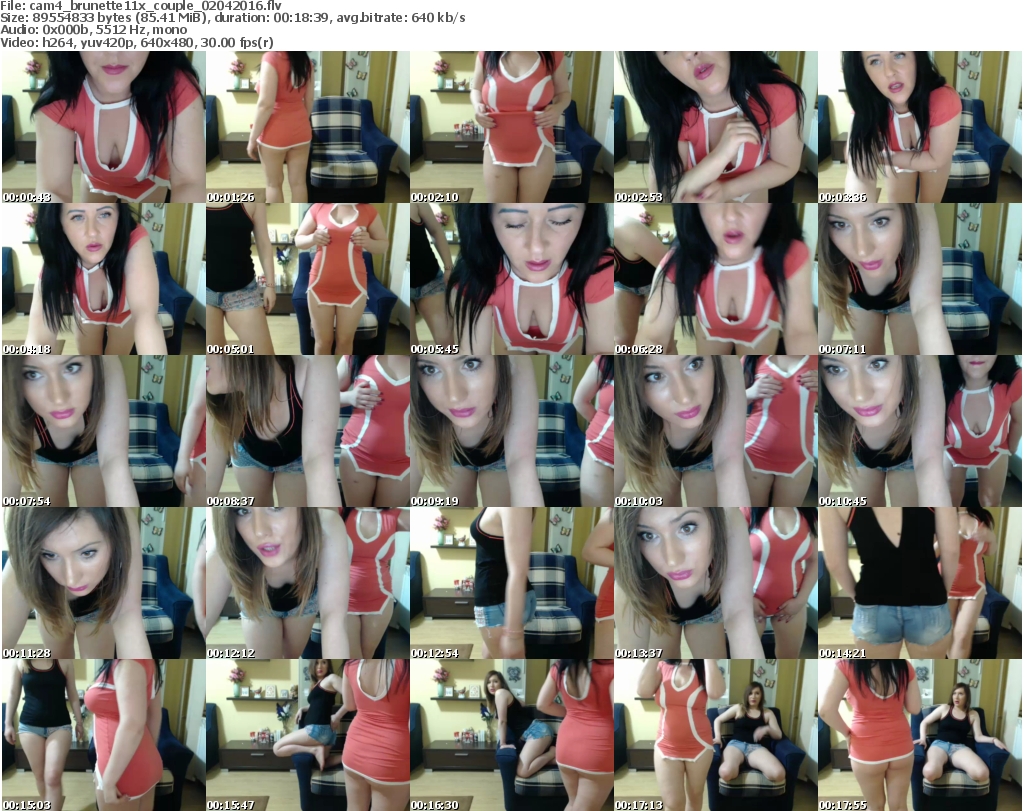Click the 'Size: 89554833 bytes' line

coord(232,18)
